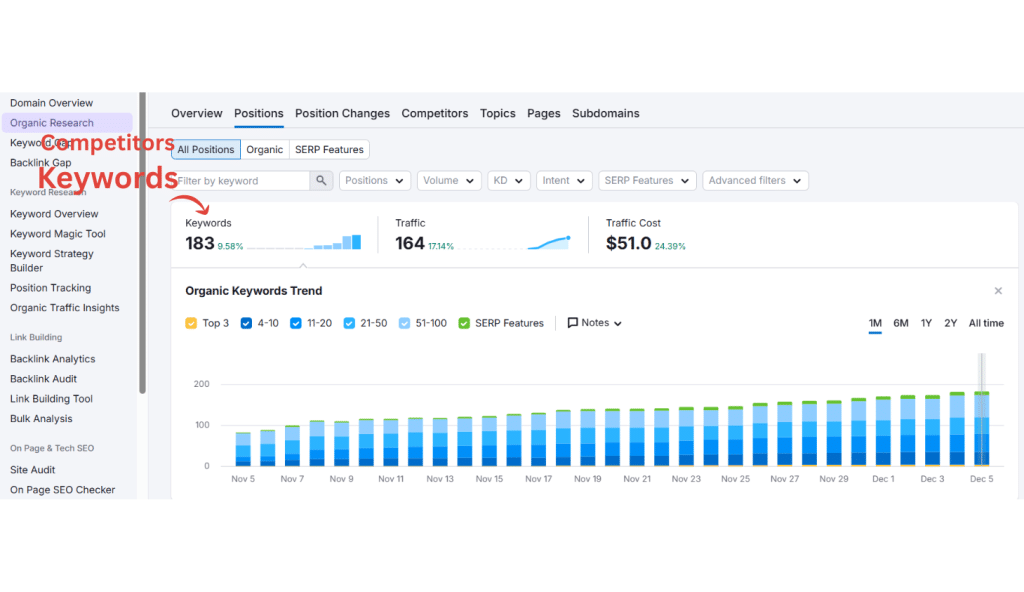Select the All time range in trend chart
This screenshot has width=1024, height=592.
987,323
